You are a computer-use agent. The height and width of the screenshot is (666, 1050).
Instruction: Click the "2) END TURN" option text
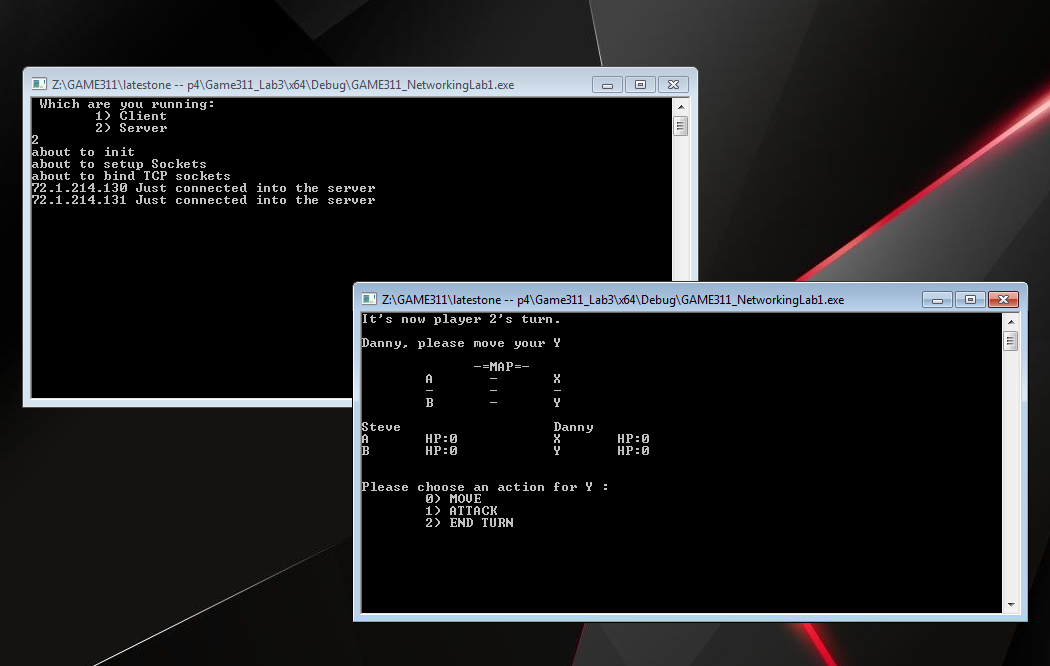(469, 523)
